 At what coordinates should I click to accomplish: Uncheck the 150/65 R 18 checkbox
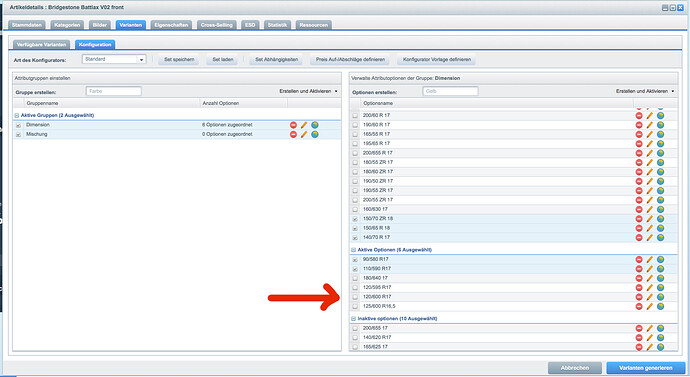355,228
